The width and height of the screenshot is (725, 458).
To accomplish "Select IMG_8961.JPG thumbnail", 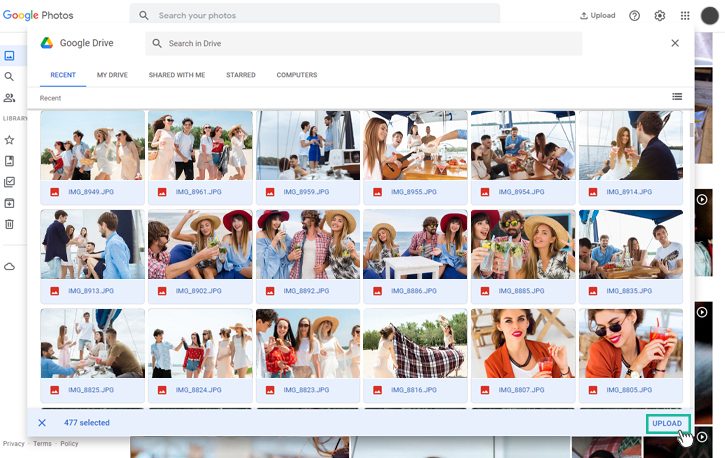I will 200,145.
